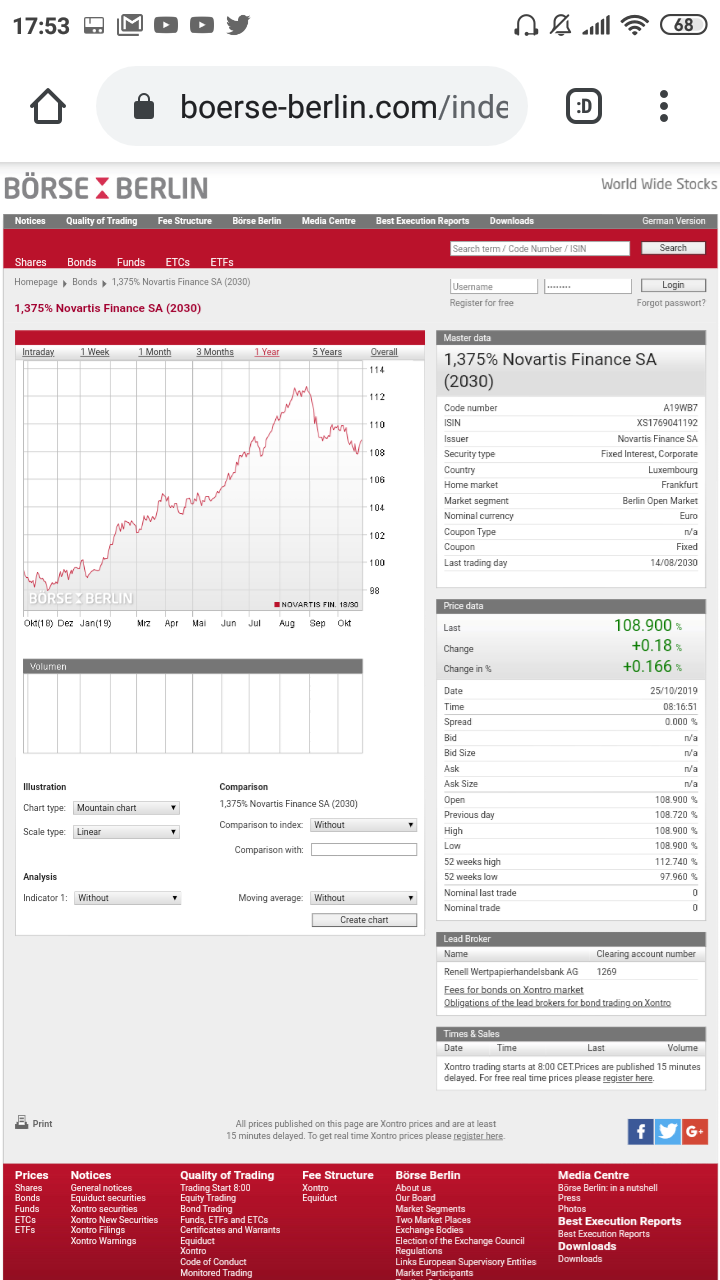Tap Gmail notification icon in status bar
This screenshot has height=1280, width=720.
pos(130,25)
